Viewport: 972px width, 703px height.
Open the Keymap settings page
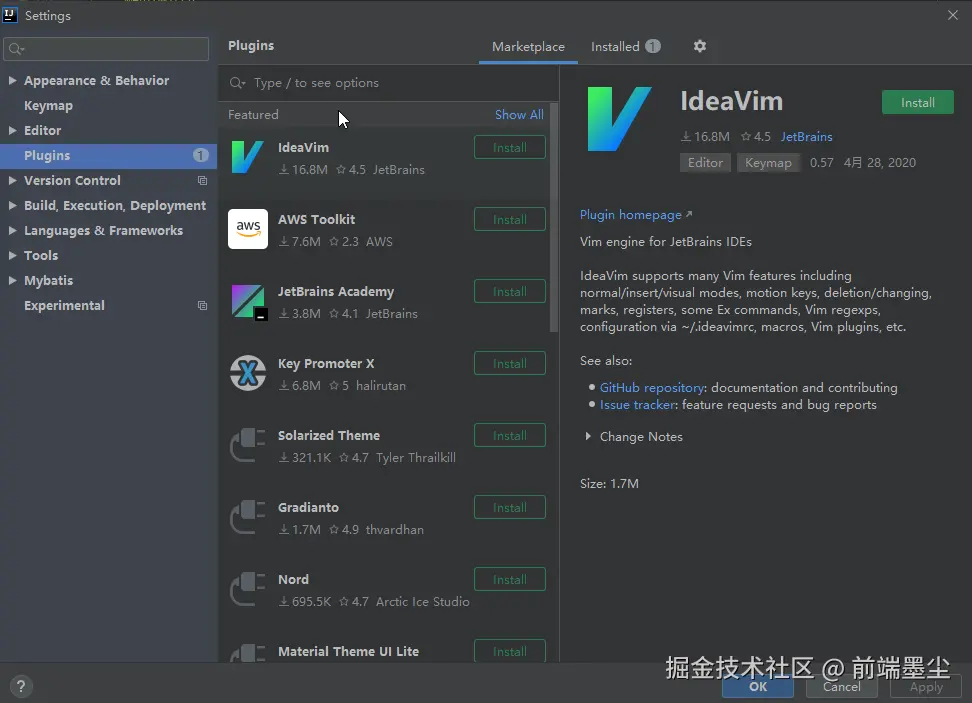[x=48, y=106]
